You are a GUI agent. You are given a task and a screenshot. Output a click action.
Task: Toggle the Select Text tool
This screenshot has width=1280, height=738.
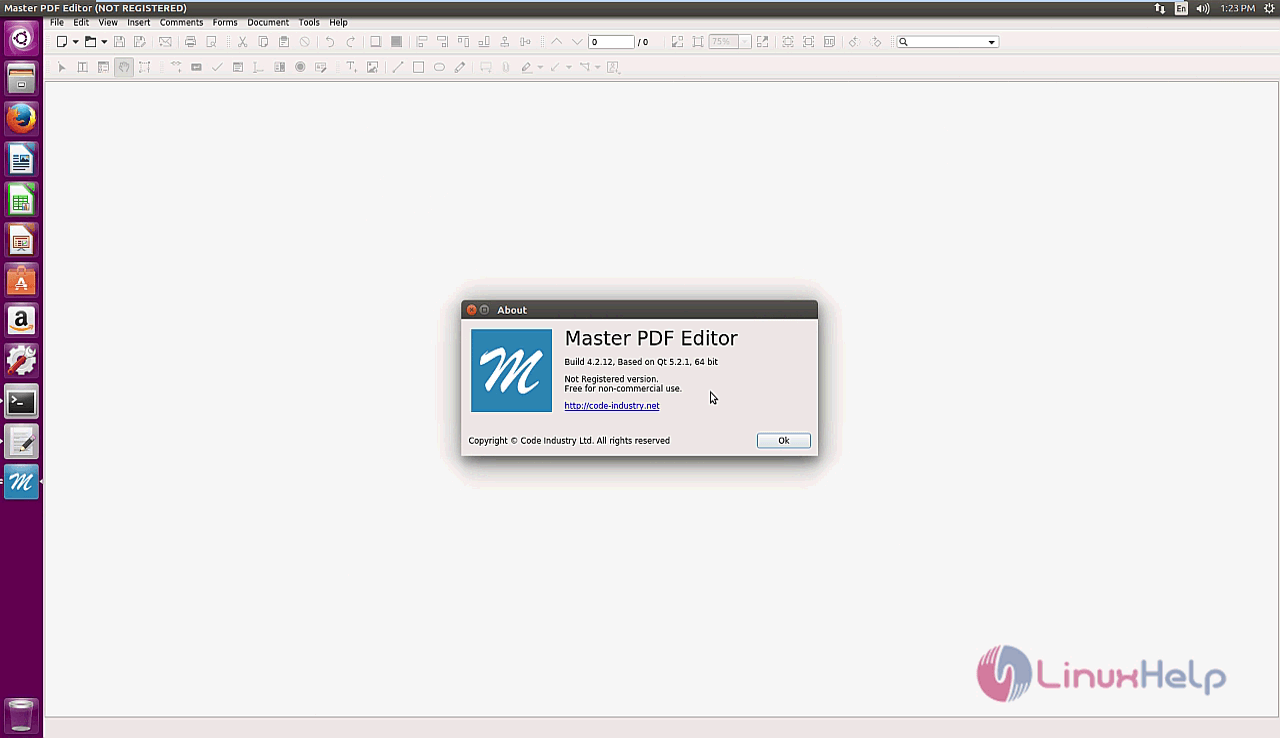[x=82, y=67]
